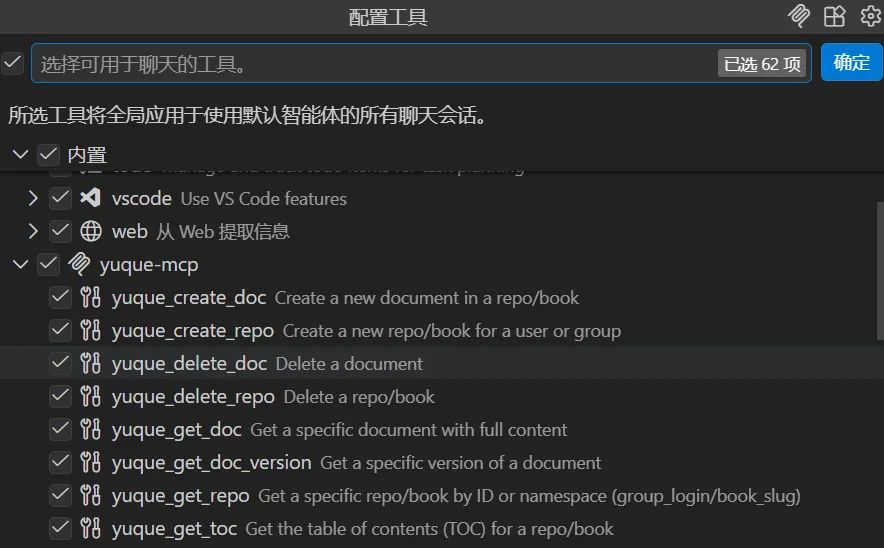Viewport: 884px width, 548px height.
Task: Click the yuque-mcp server icon
Action: (79, 264)
